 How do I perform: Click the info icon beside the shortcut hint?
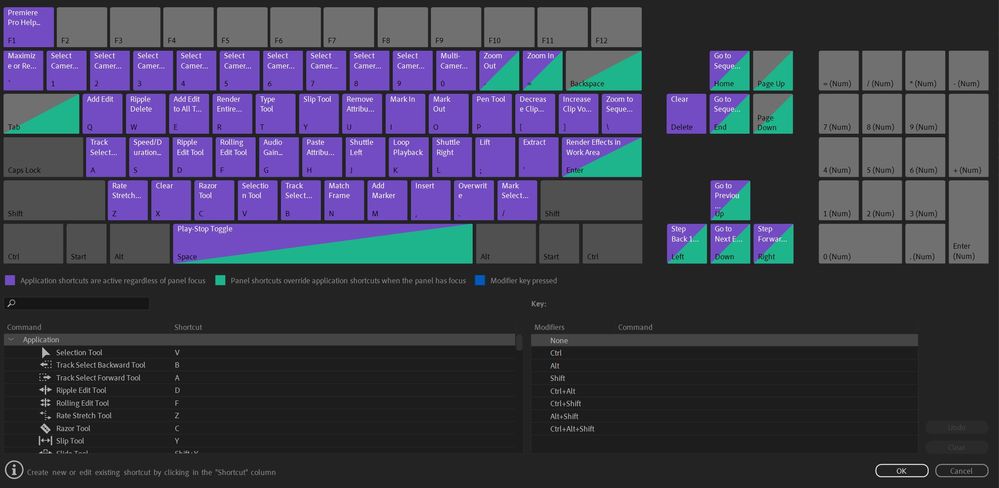click(x=13, y=470)
